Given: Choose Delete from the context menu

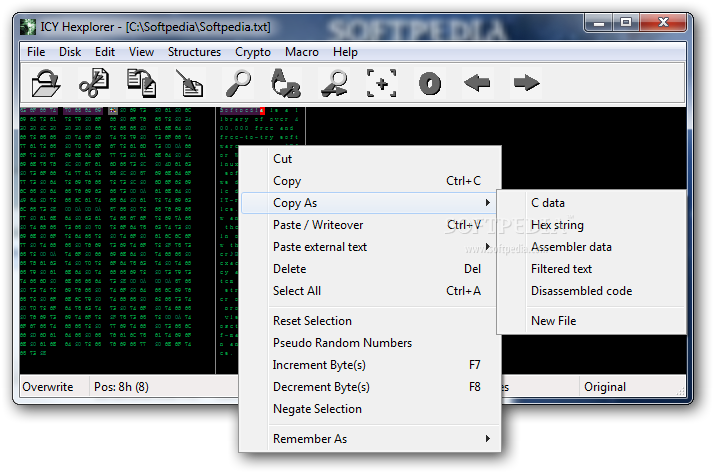Looking at the screenshot, I should 370,269.
